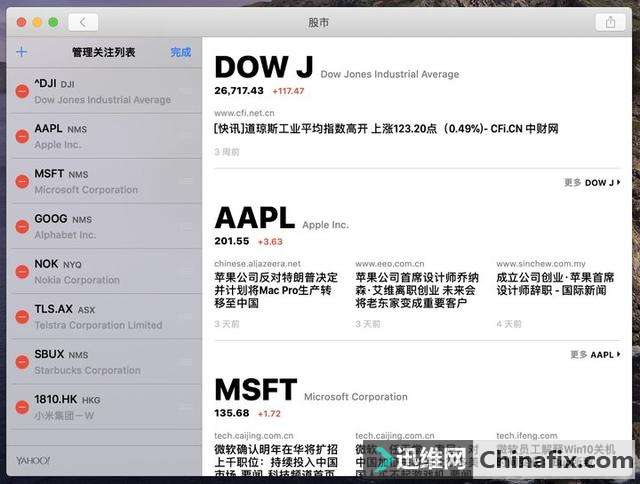This screenshot has width=640, height=484.
Task: Click the chinese.aljazeera.net source label
Action: (x=257, y=264)
